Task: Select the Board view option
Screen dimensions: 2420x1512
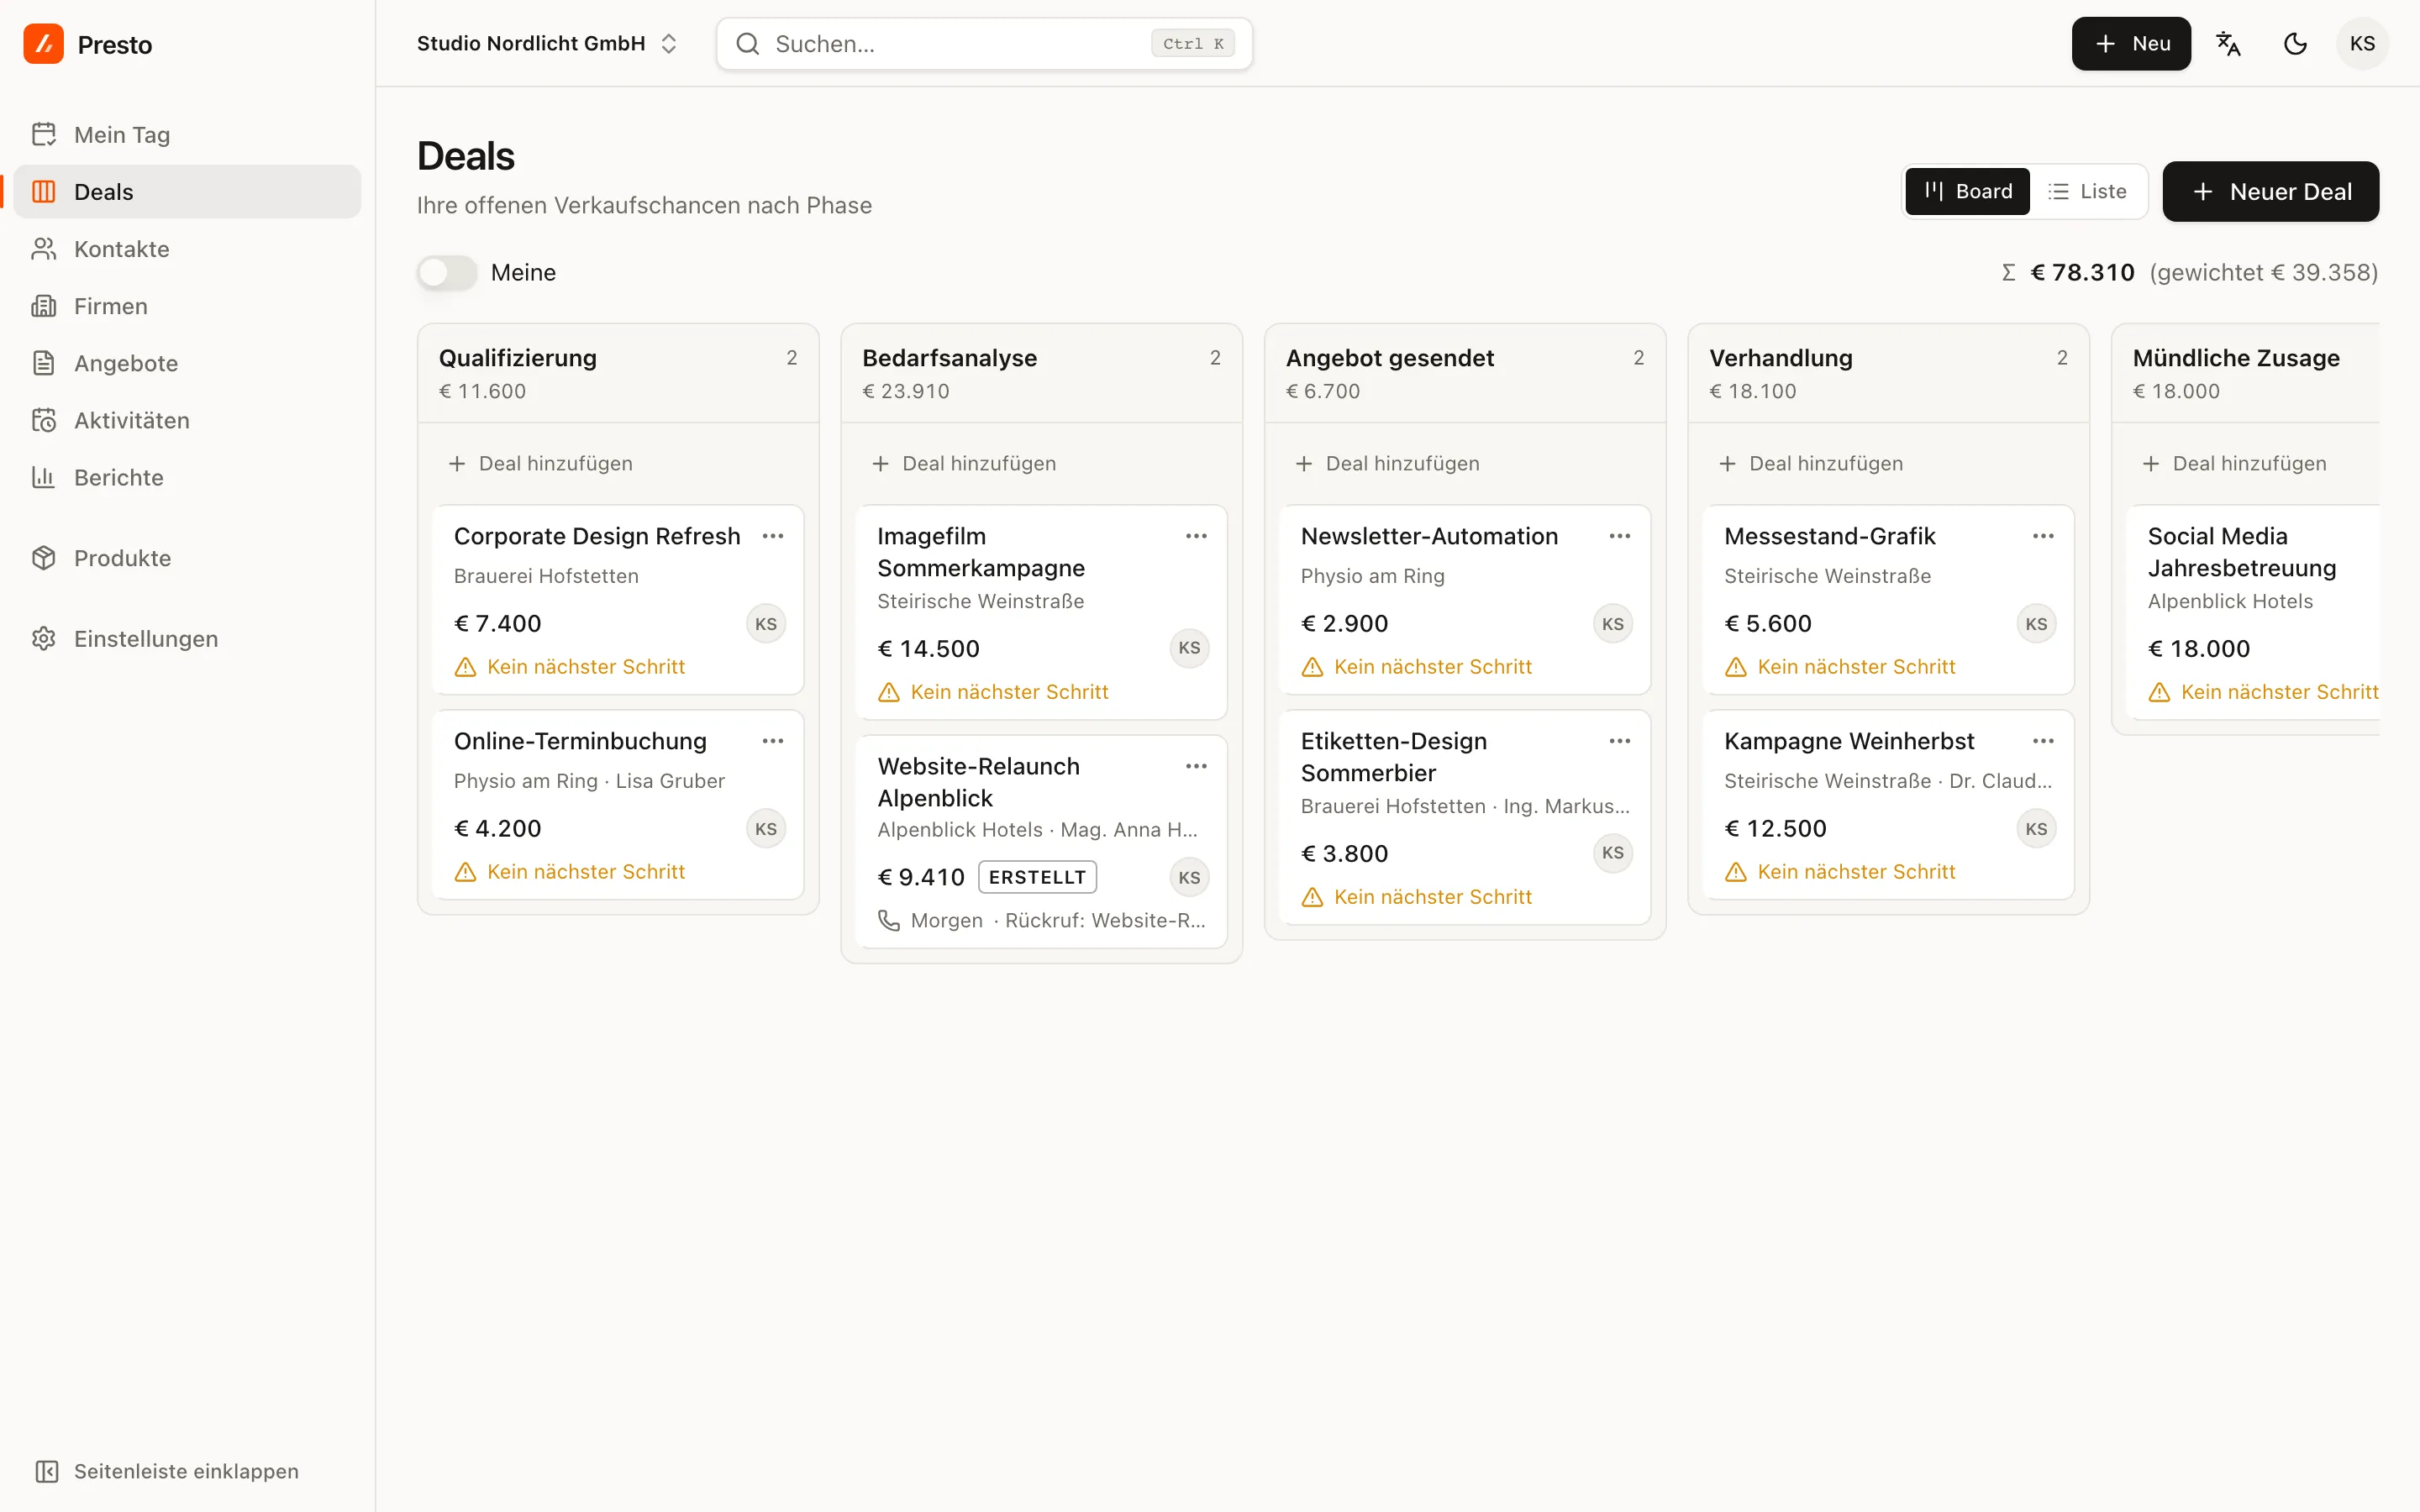Action: click(1967, 191)
